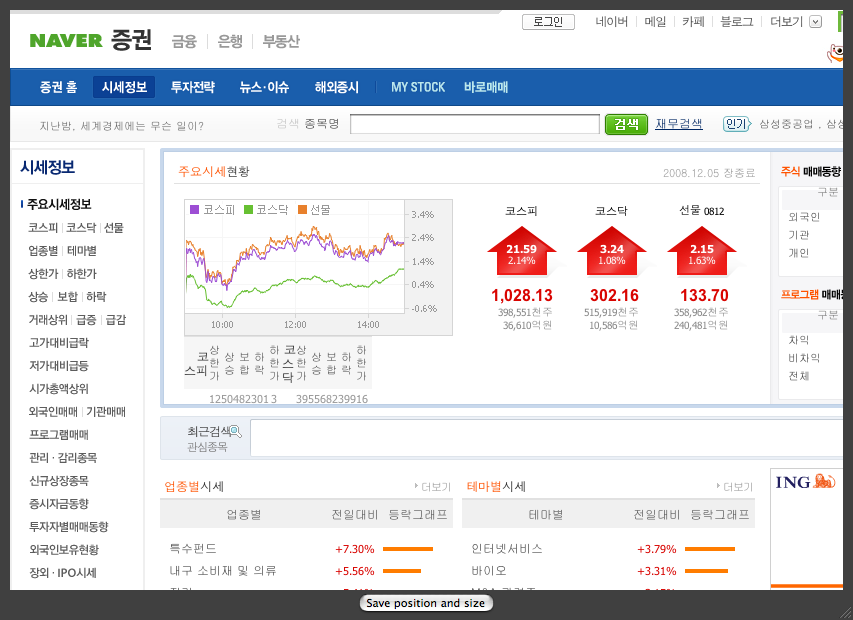The height and width of the screenshot is (620, 853).
Task: Click the purple 코스피 legend swatch in chart
Action: tap(194, 209)
